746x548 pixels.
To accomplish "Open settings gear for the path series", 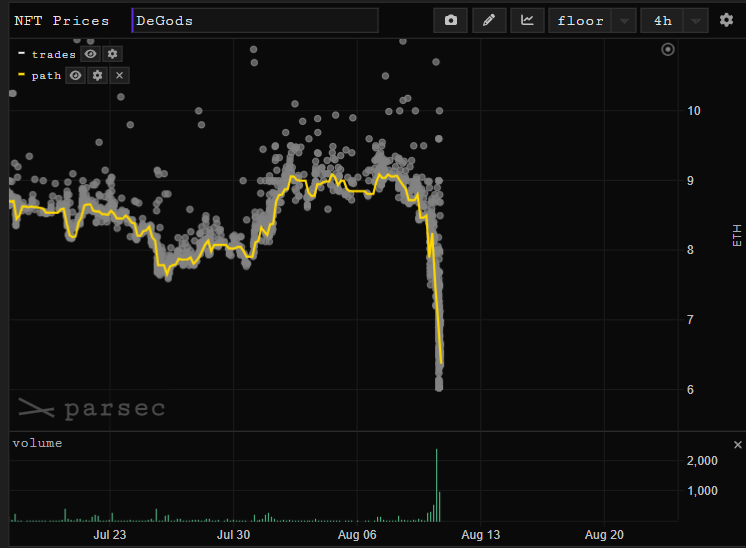I will coord(98,75).
